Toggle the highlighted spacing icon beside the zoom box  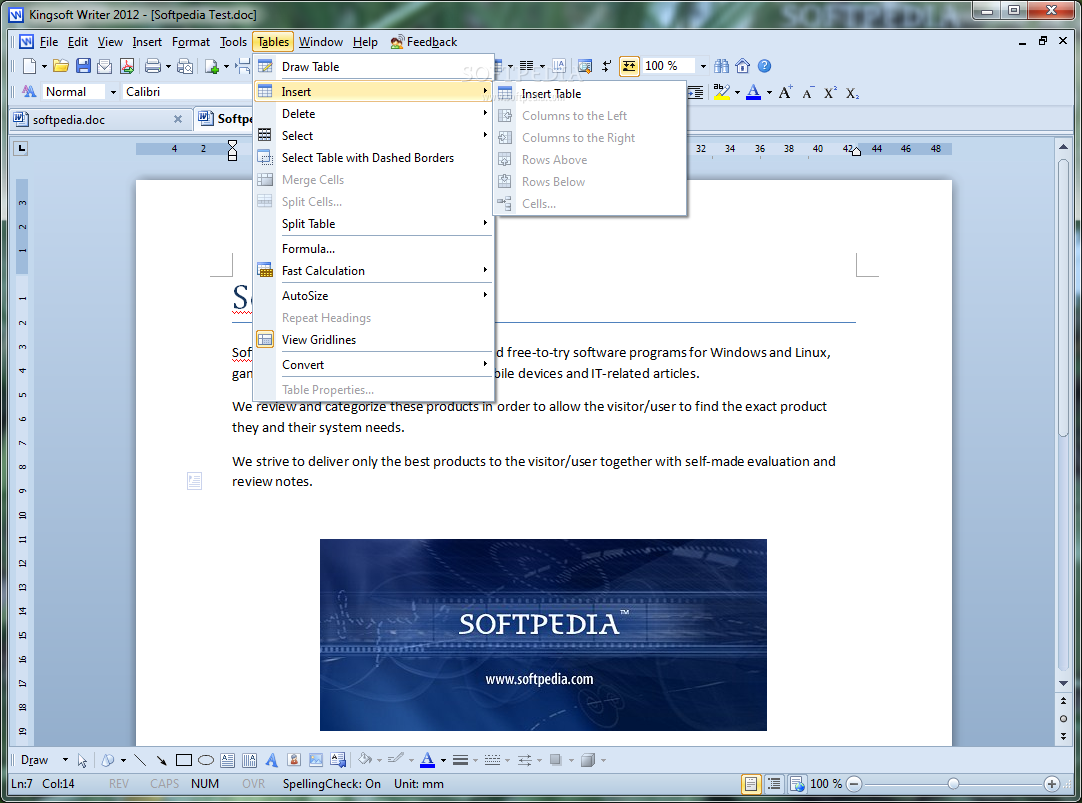(629, 66)
